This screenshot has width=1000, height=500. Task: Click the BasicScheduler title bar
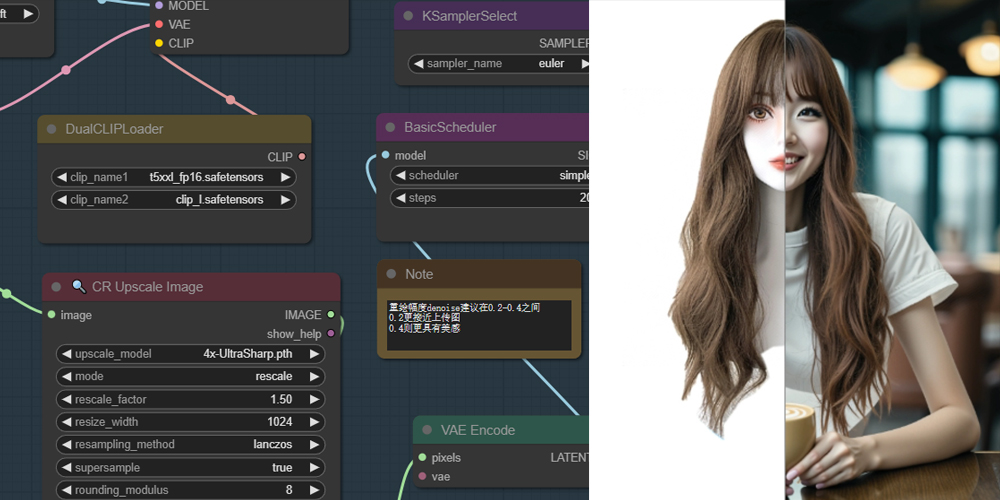482,128
